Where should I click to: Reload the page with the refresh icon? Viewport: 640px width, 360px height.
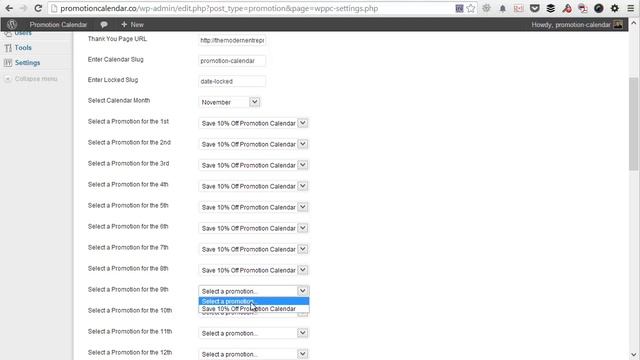(x=38, y=8)
